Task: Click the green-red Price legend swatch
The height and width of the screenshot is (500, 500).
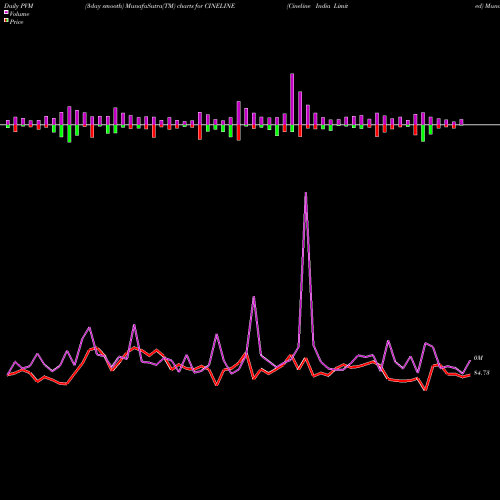Action: (x=6, y=21)
